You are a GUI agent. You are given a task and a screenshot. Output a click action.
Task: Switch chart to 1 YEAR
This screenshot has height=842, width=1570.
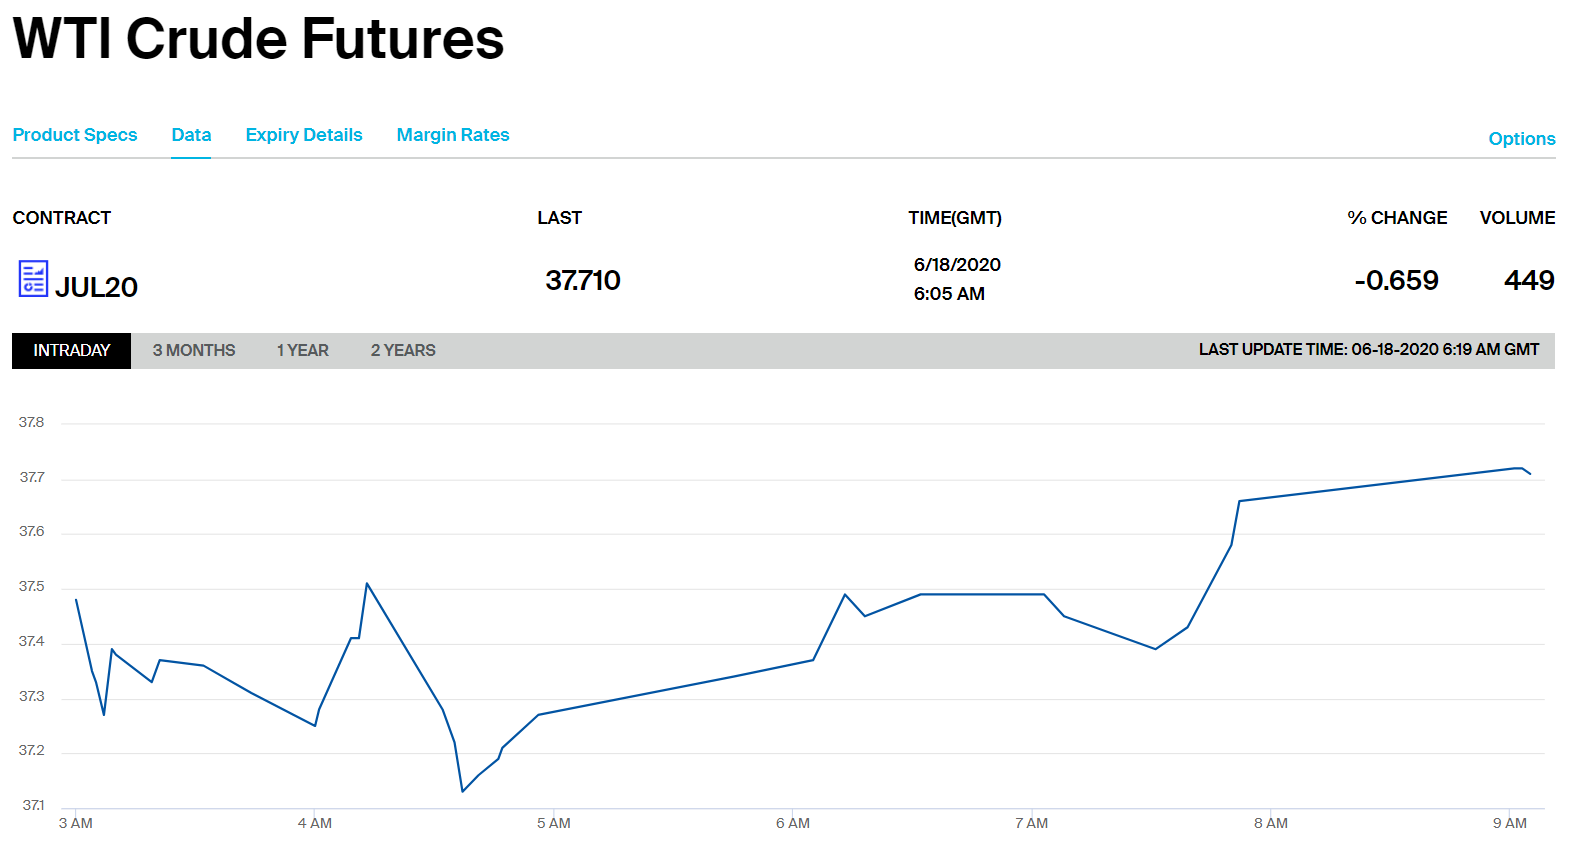coord(303,351)
